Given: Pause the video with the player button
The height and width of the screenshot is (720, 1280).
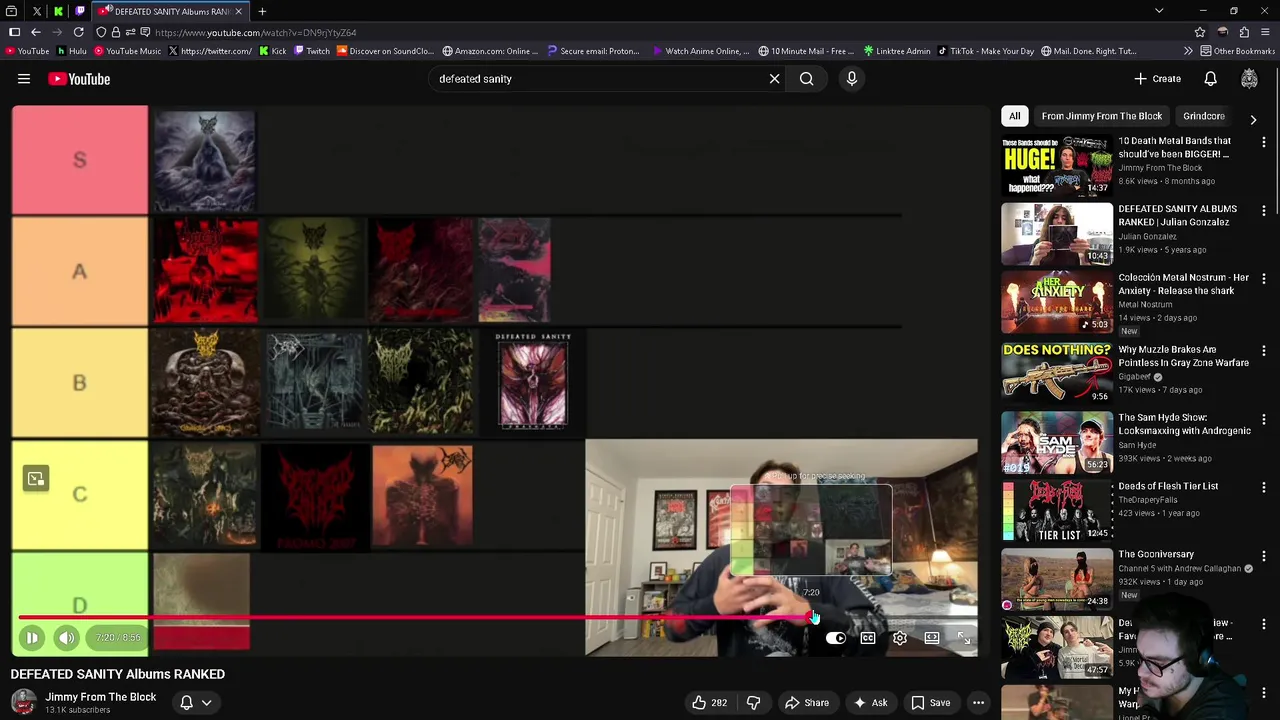Looking at the screenshot, I should tap(32, 637).
